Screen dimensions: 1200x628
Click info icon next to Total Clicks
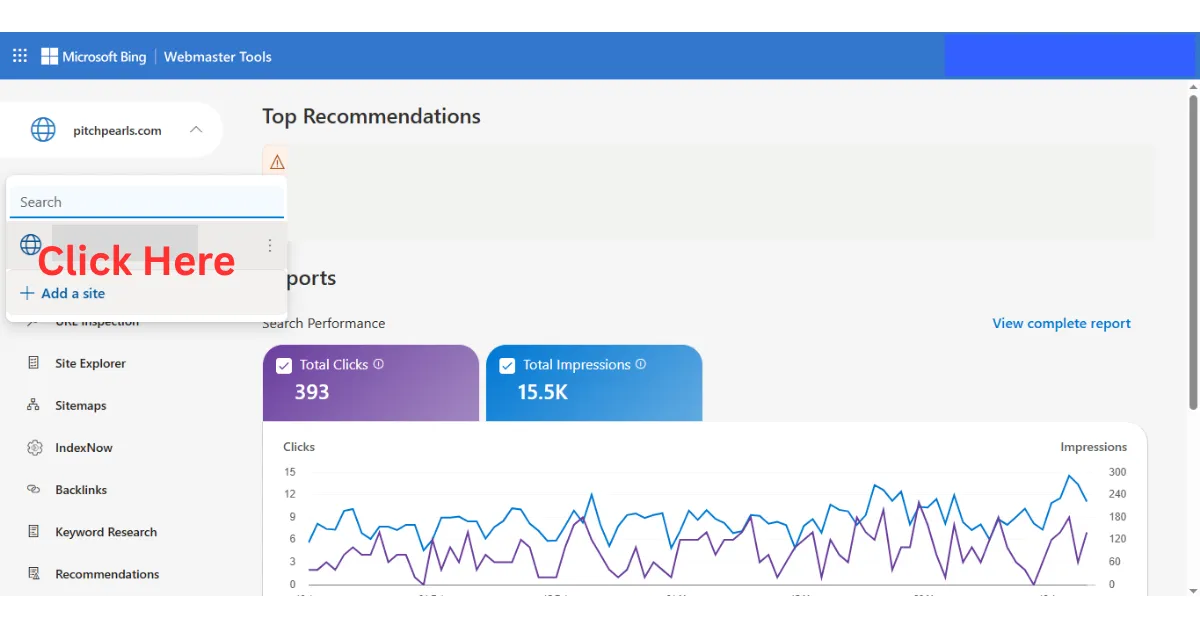click(x=379, y=364)
